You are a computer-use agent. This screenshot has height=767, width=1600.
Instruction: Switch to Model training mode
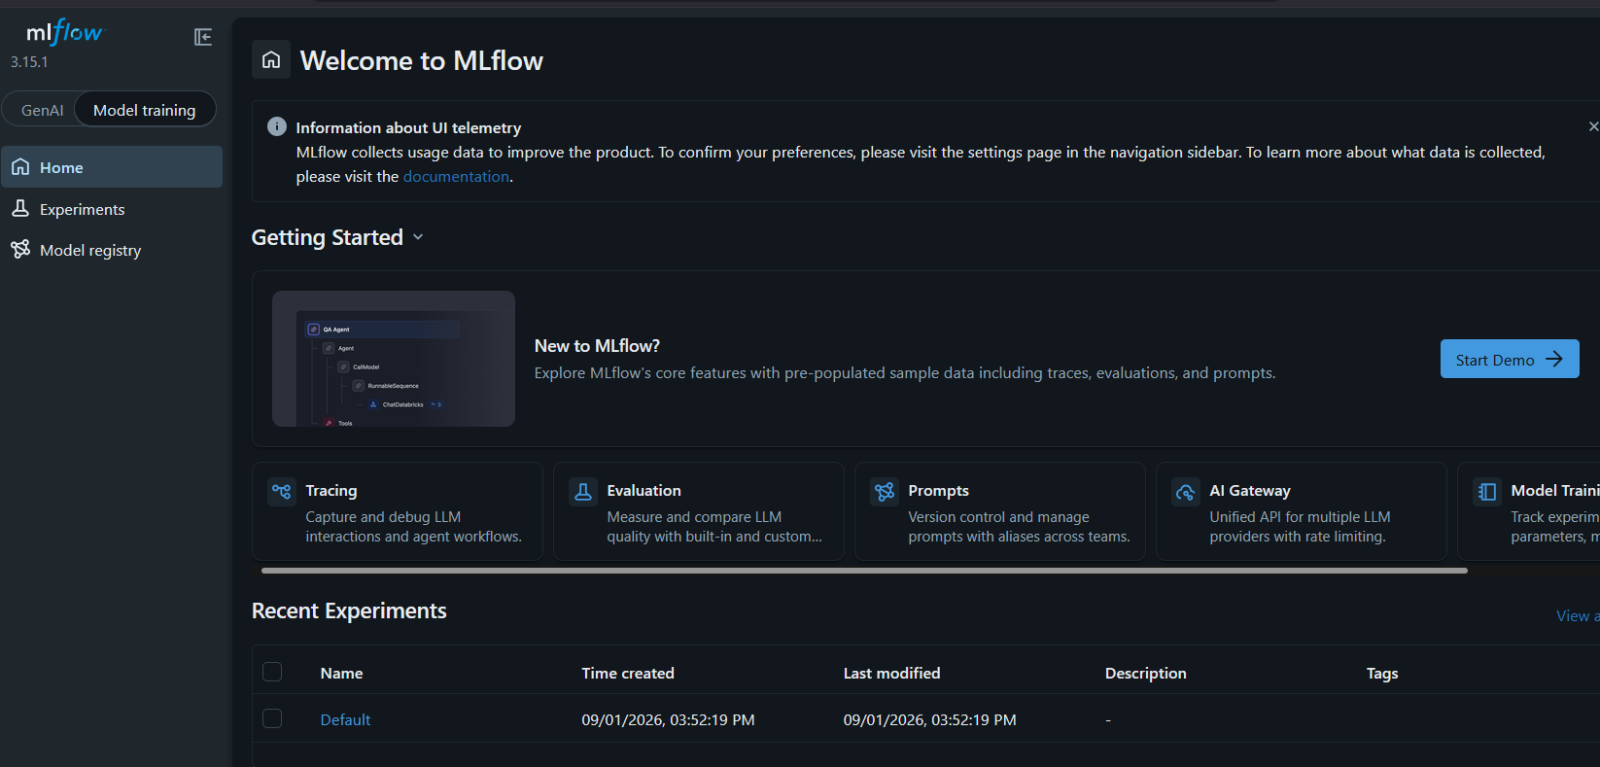point(144,110)
